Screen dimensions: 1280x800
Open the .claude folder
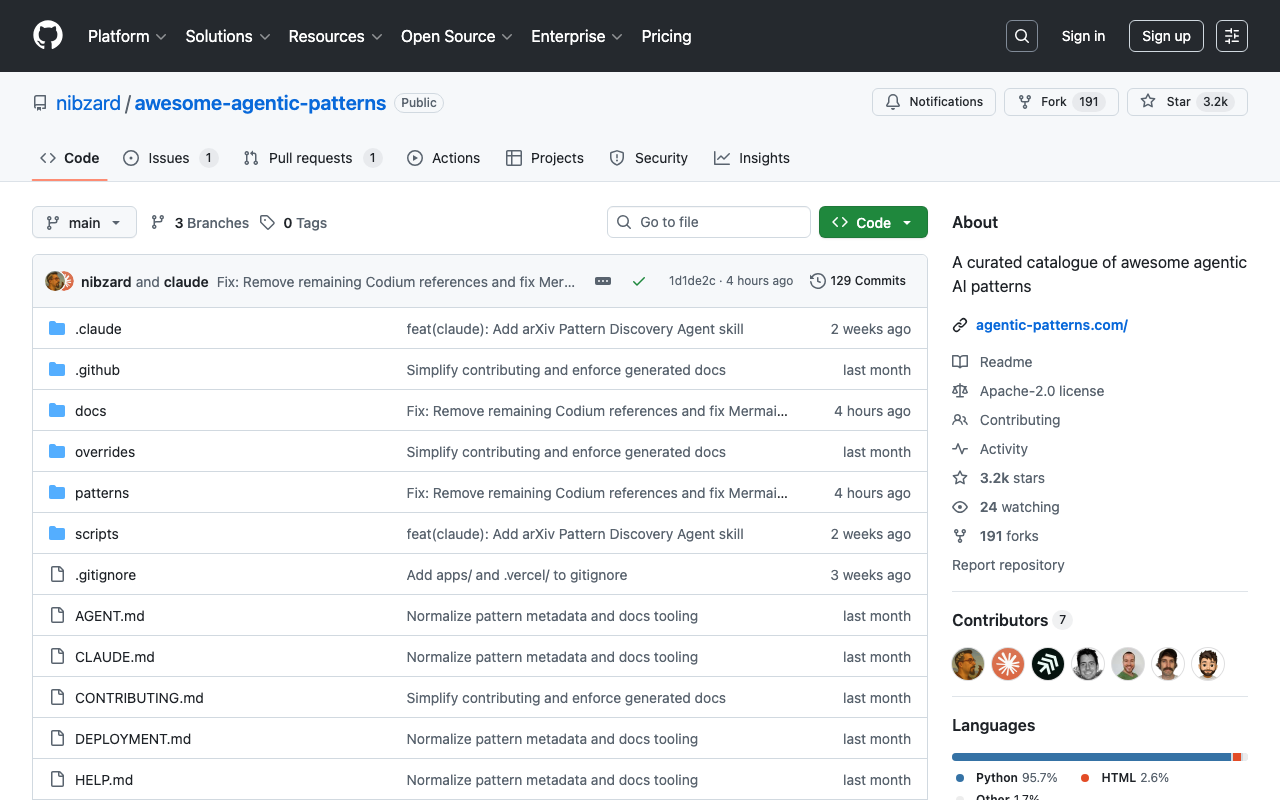click(98, 329)
